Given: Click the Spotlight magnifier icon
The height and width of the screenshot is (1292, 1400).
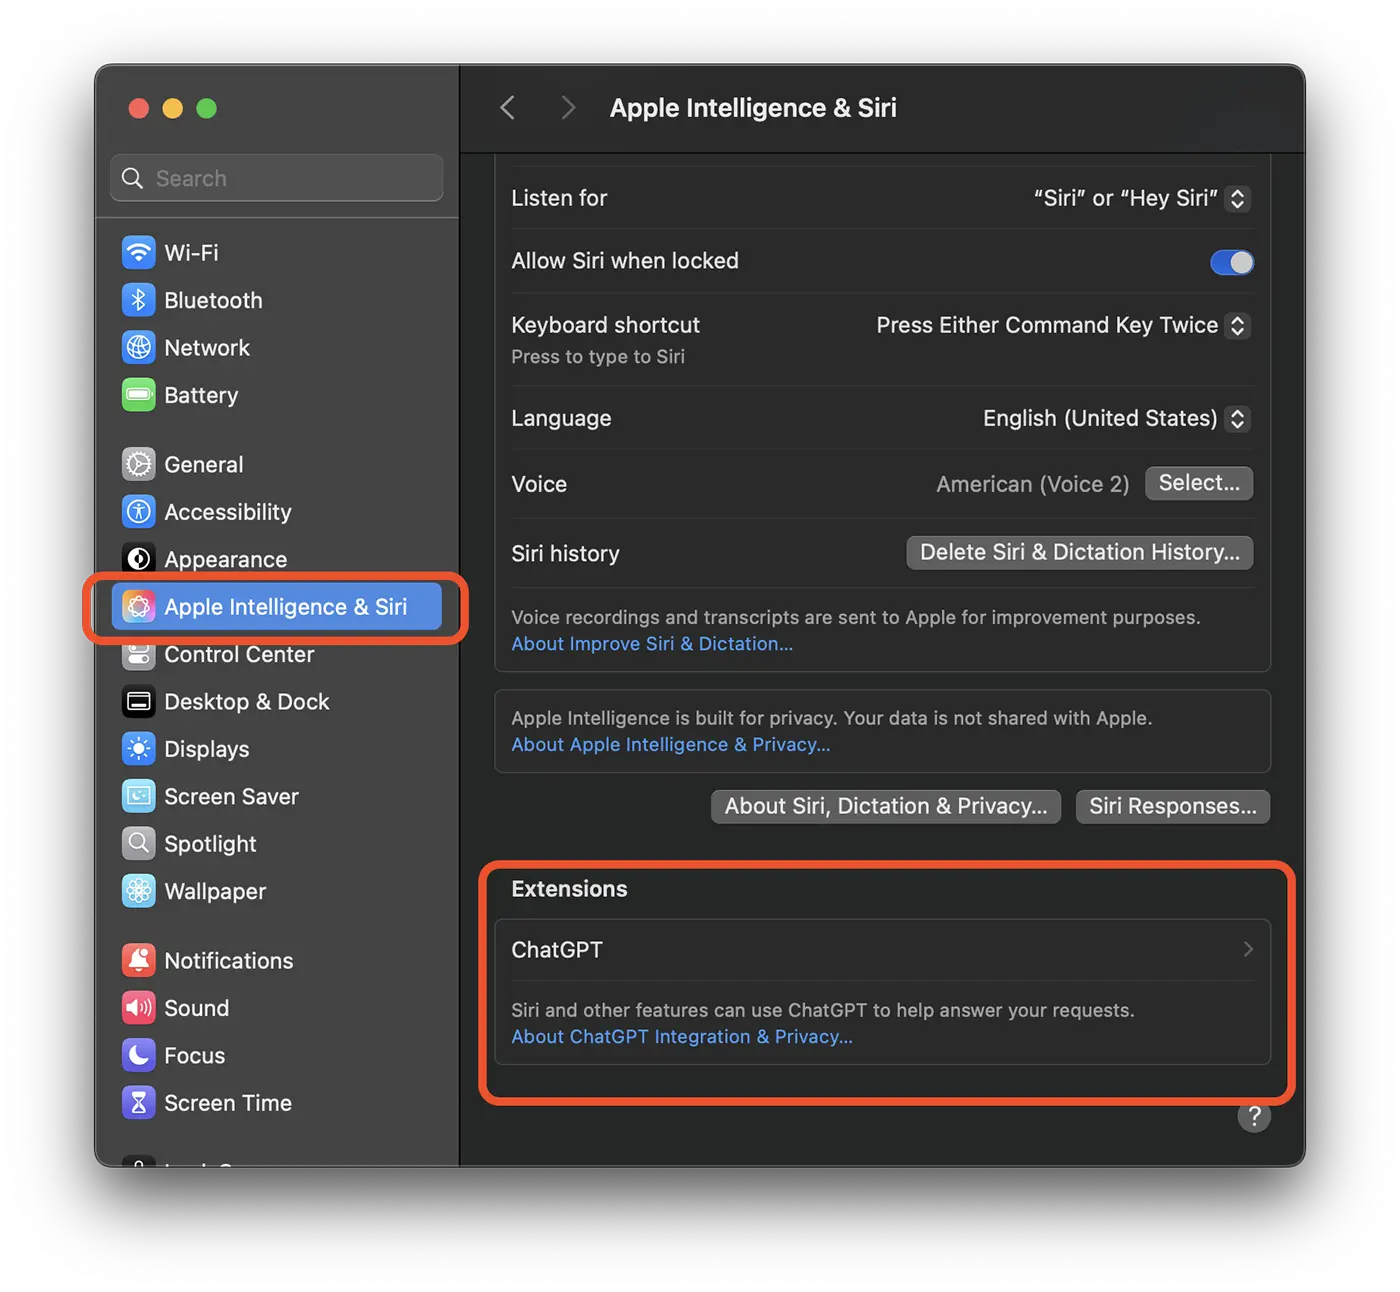Looking at the screenshot, I should coord(139,844).
